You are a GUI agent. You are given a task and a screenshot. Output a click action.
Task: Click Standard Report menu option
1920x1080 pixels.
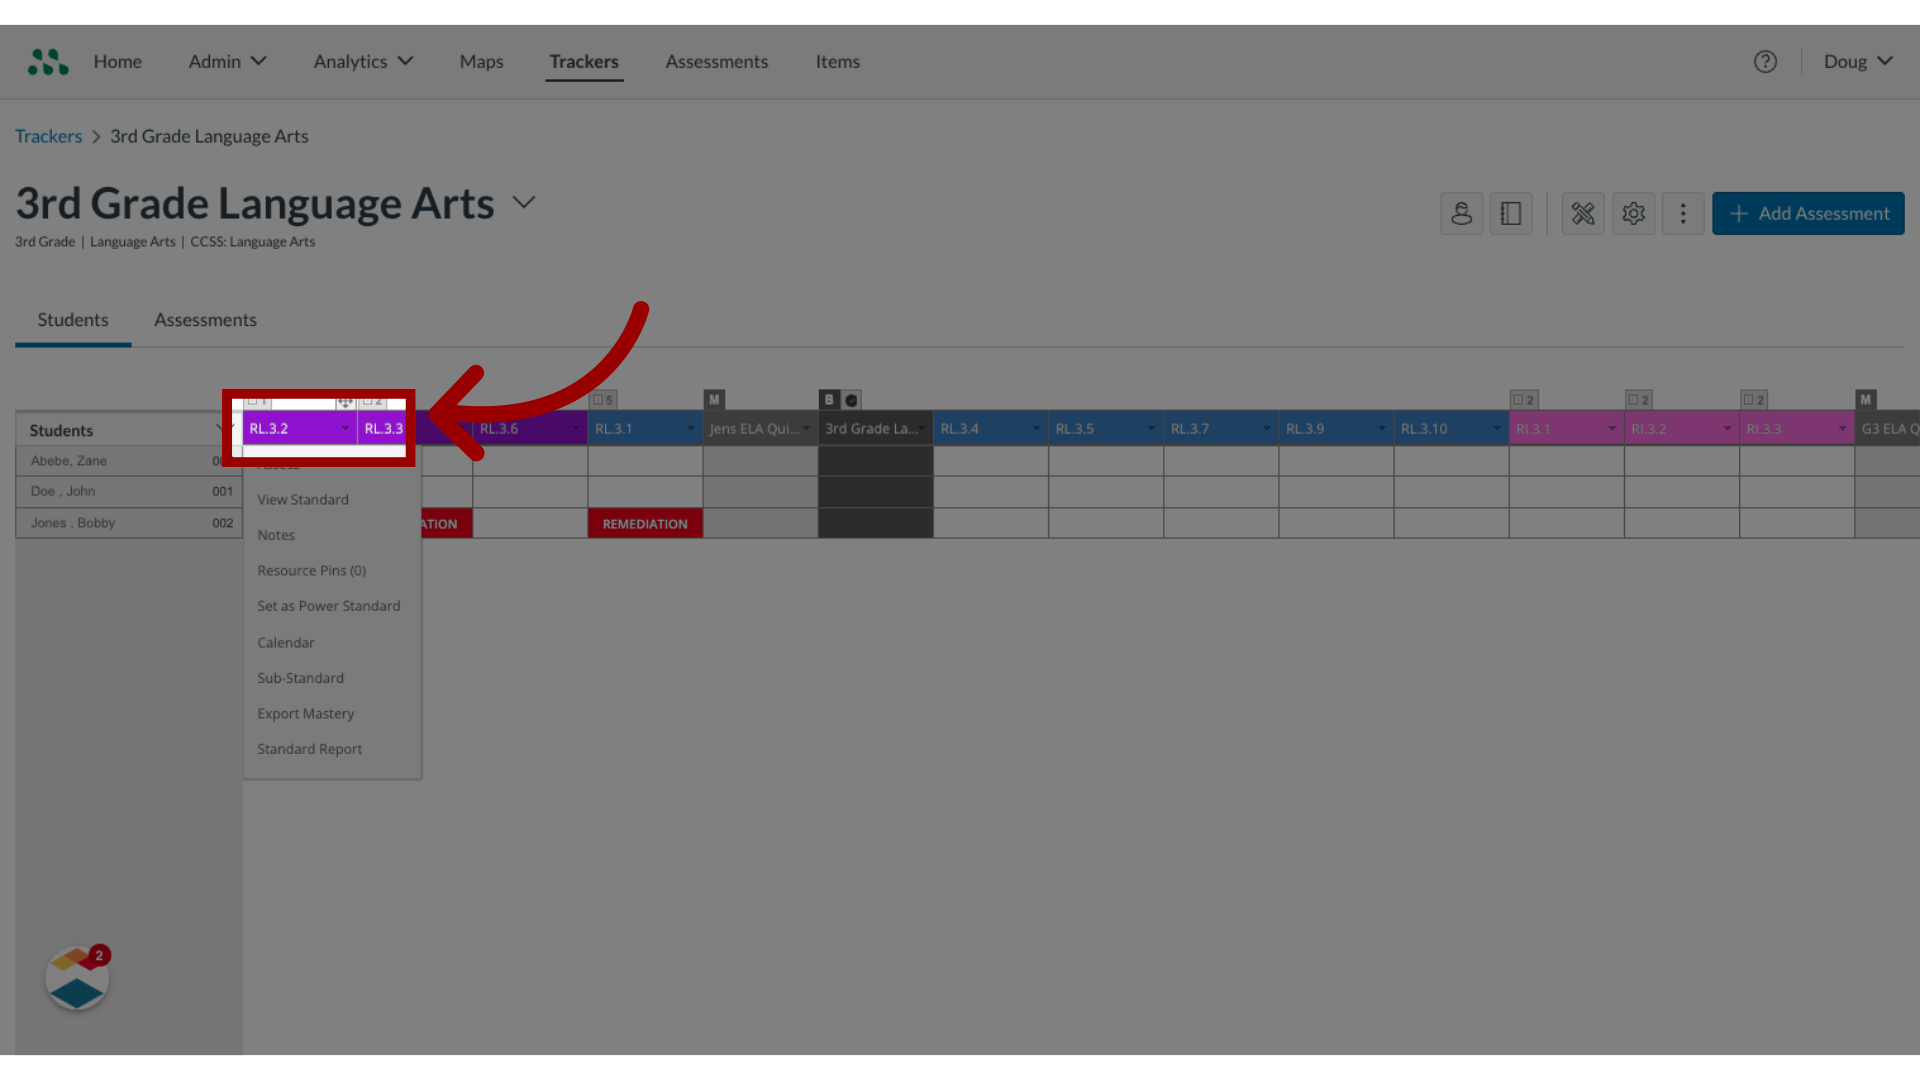[309, 748]
